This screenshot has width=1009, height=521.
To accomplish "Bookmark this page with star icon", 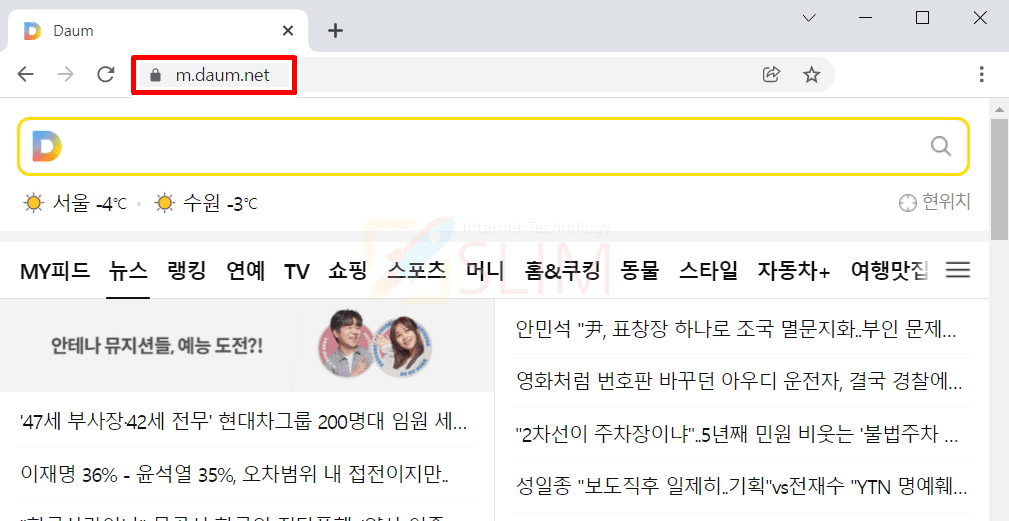I will (x=811, y=75).
